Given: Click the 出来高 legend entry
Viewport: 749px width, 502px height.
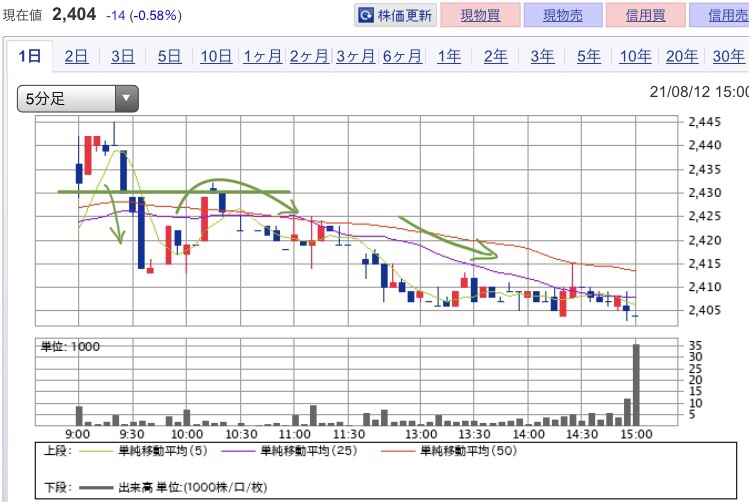Looking at the screenshot, I should point(173,487).
